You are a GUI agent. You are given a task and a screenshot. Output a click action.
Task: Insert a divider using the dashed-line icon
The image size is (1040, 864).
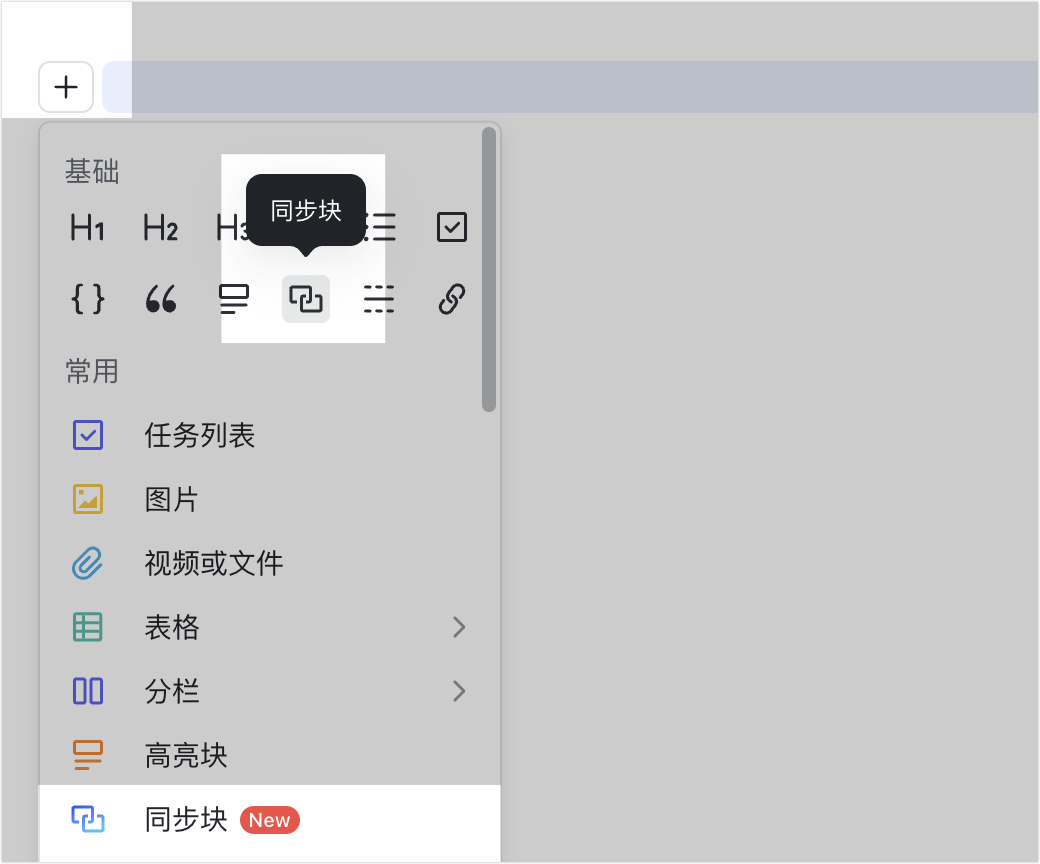click(379, 299)
